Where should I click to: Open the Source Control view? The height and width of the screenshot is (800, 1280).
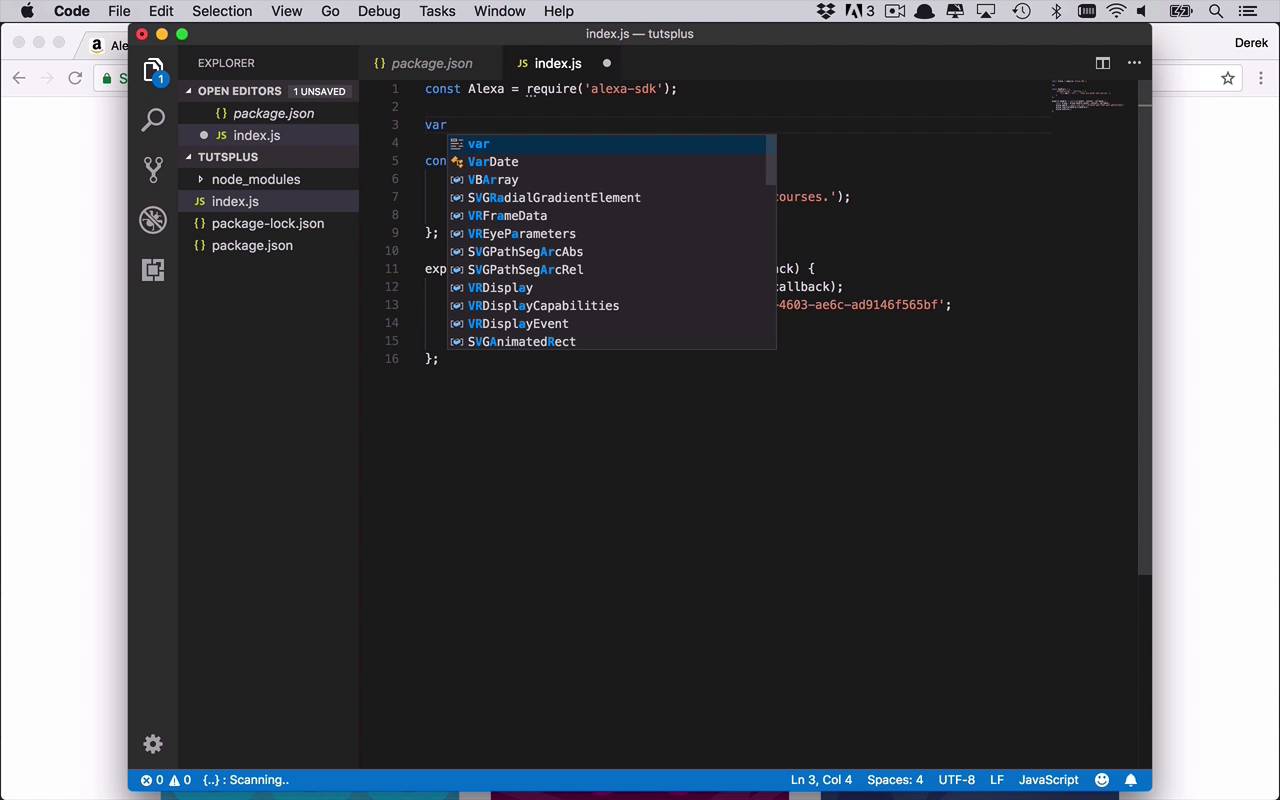pyautogui.click(x=153, y=170)
